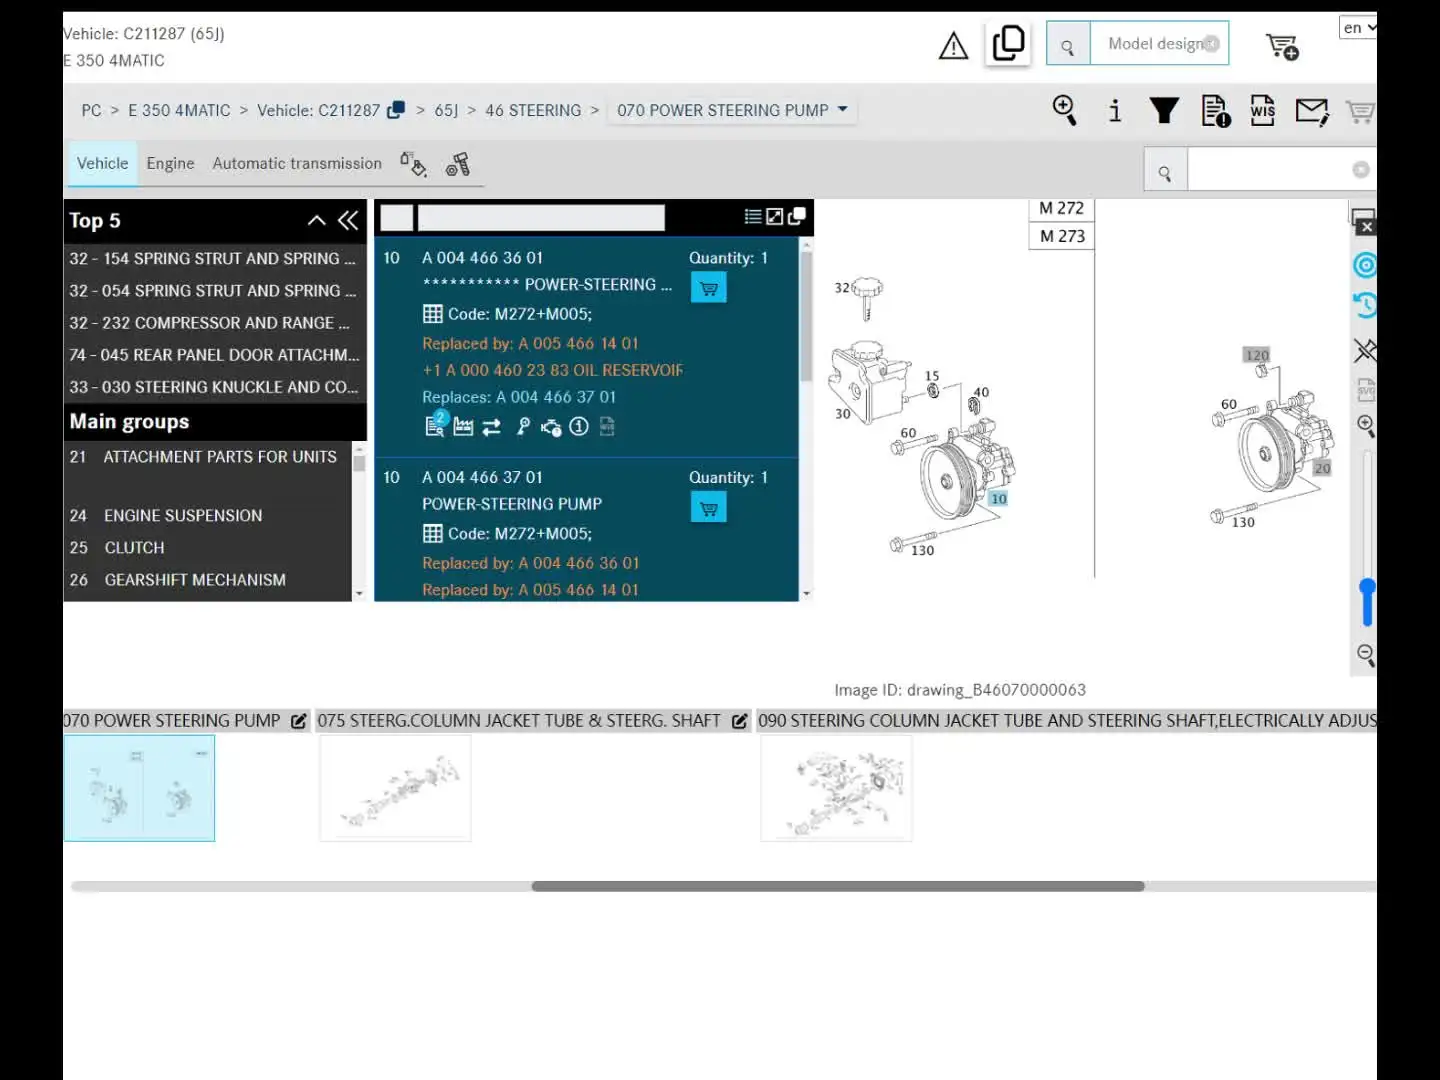Viewport: 1440px width, 1080px height.
Task: Open 075 STEERG.COLUMN JACKET TUBE & STEERG. SHAFT title
Action: [x=519, y=720]
